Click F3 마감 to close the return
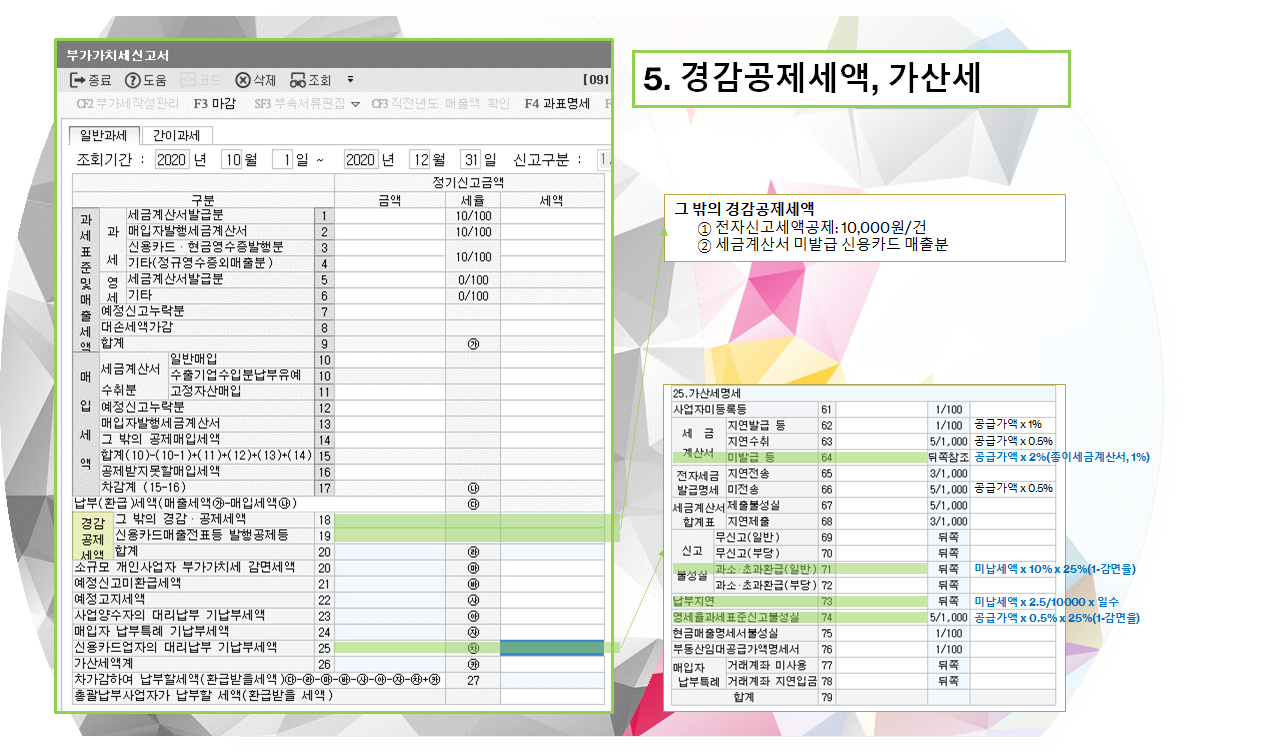This screenshot has width=1280, height=753. point(214,103)
